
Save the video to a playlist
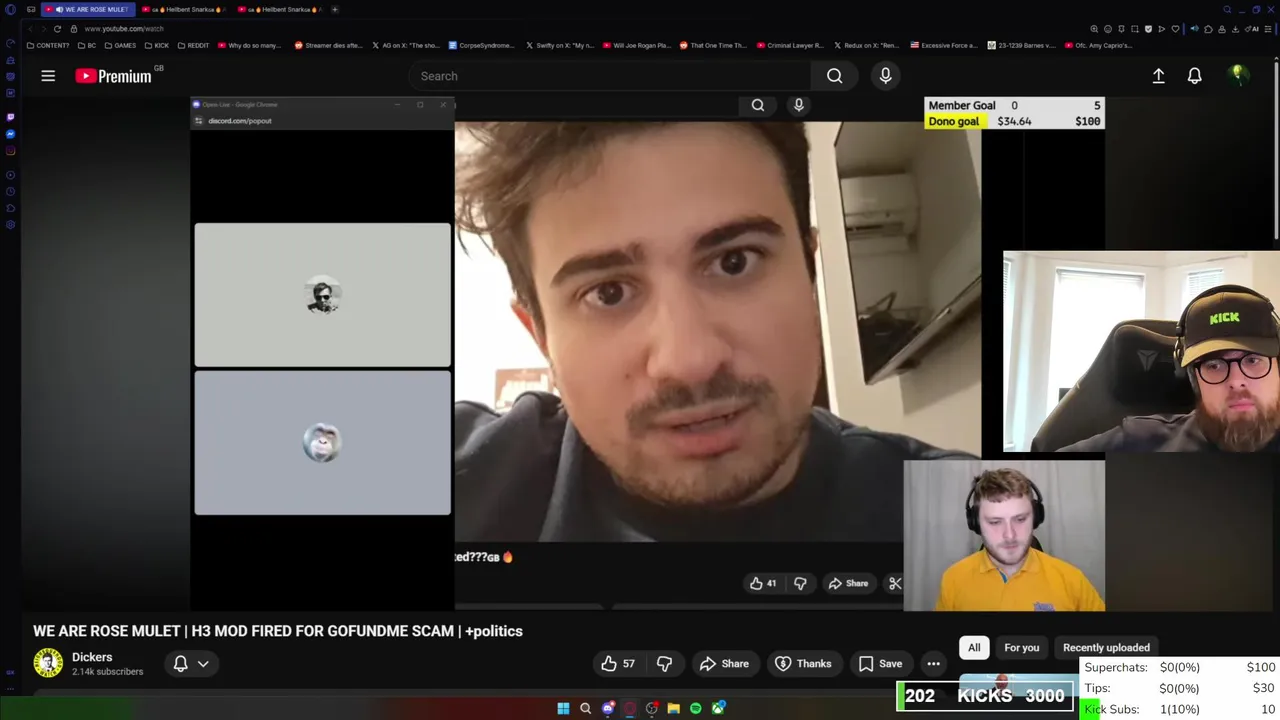pos(881,664)
